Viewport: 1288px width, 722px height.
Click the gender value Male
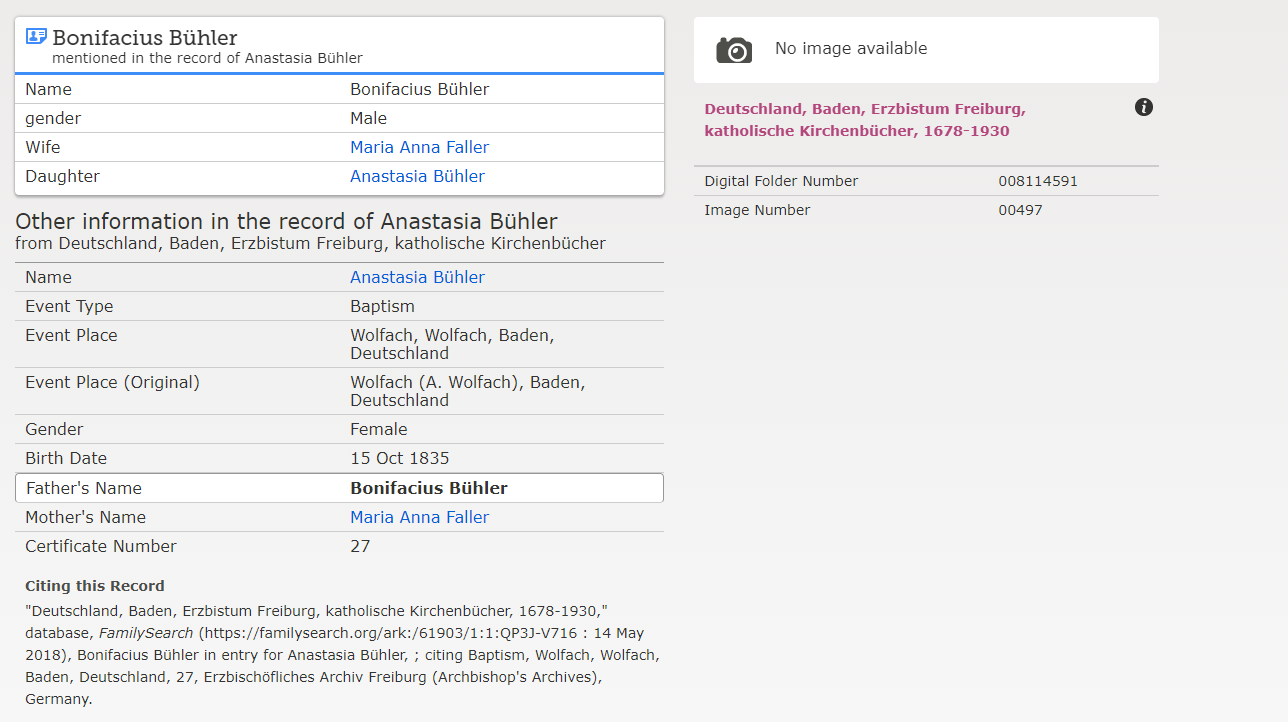tap(368, 118)
